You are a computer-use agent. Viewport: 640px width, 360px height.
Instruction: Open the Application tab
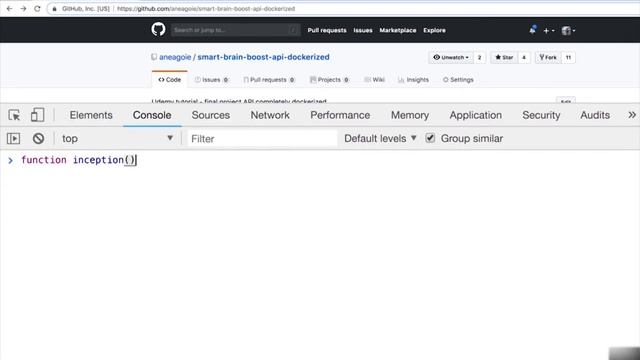476,115
